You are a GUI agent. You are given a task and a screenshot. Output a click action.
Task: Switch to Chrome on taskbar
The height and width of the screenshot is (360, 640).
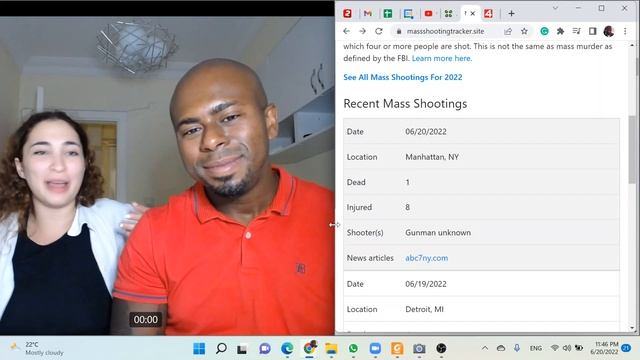pos(309,348)
